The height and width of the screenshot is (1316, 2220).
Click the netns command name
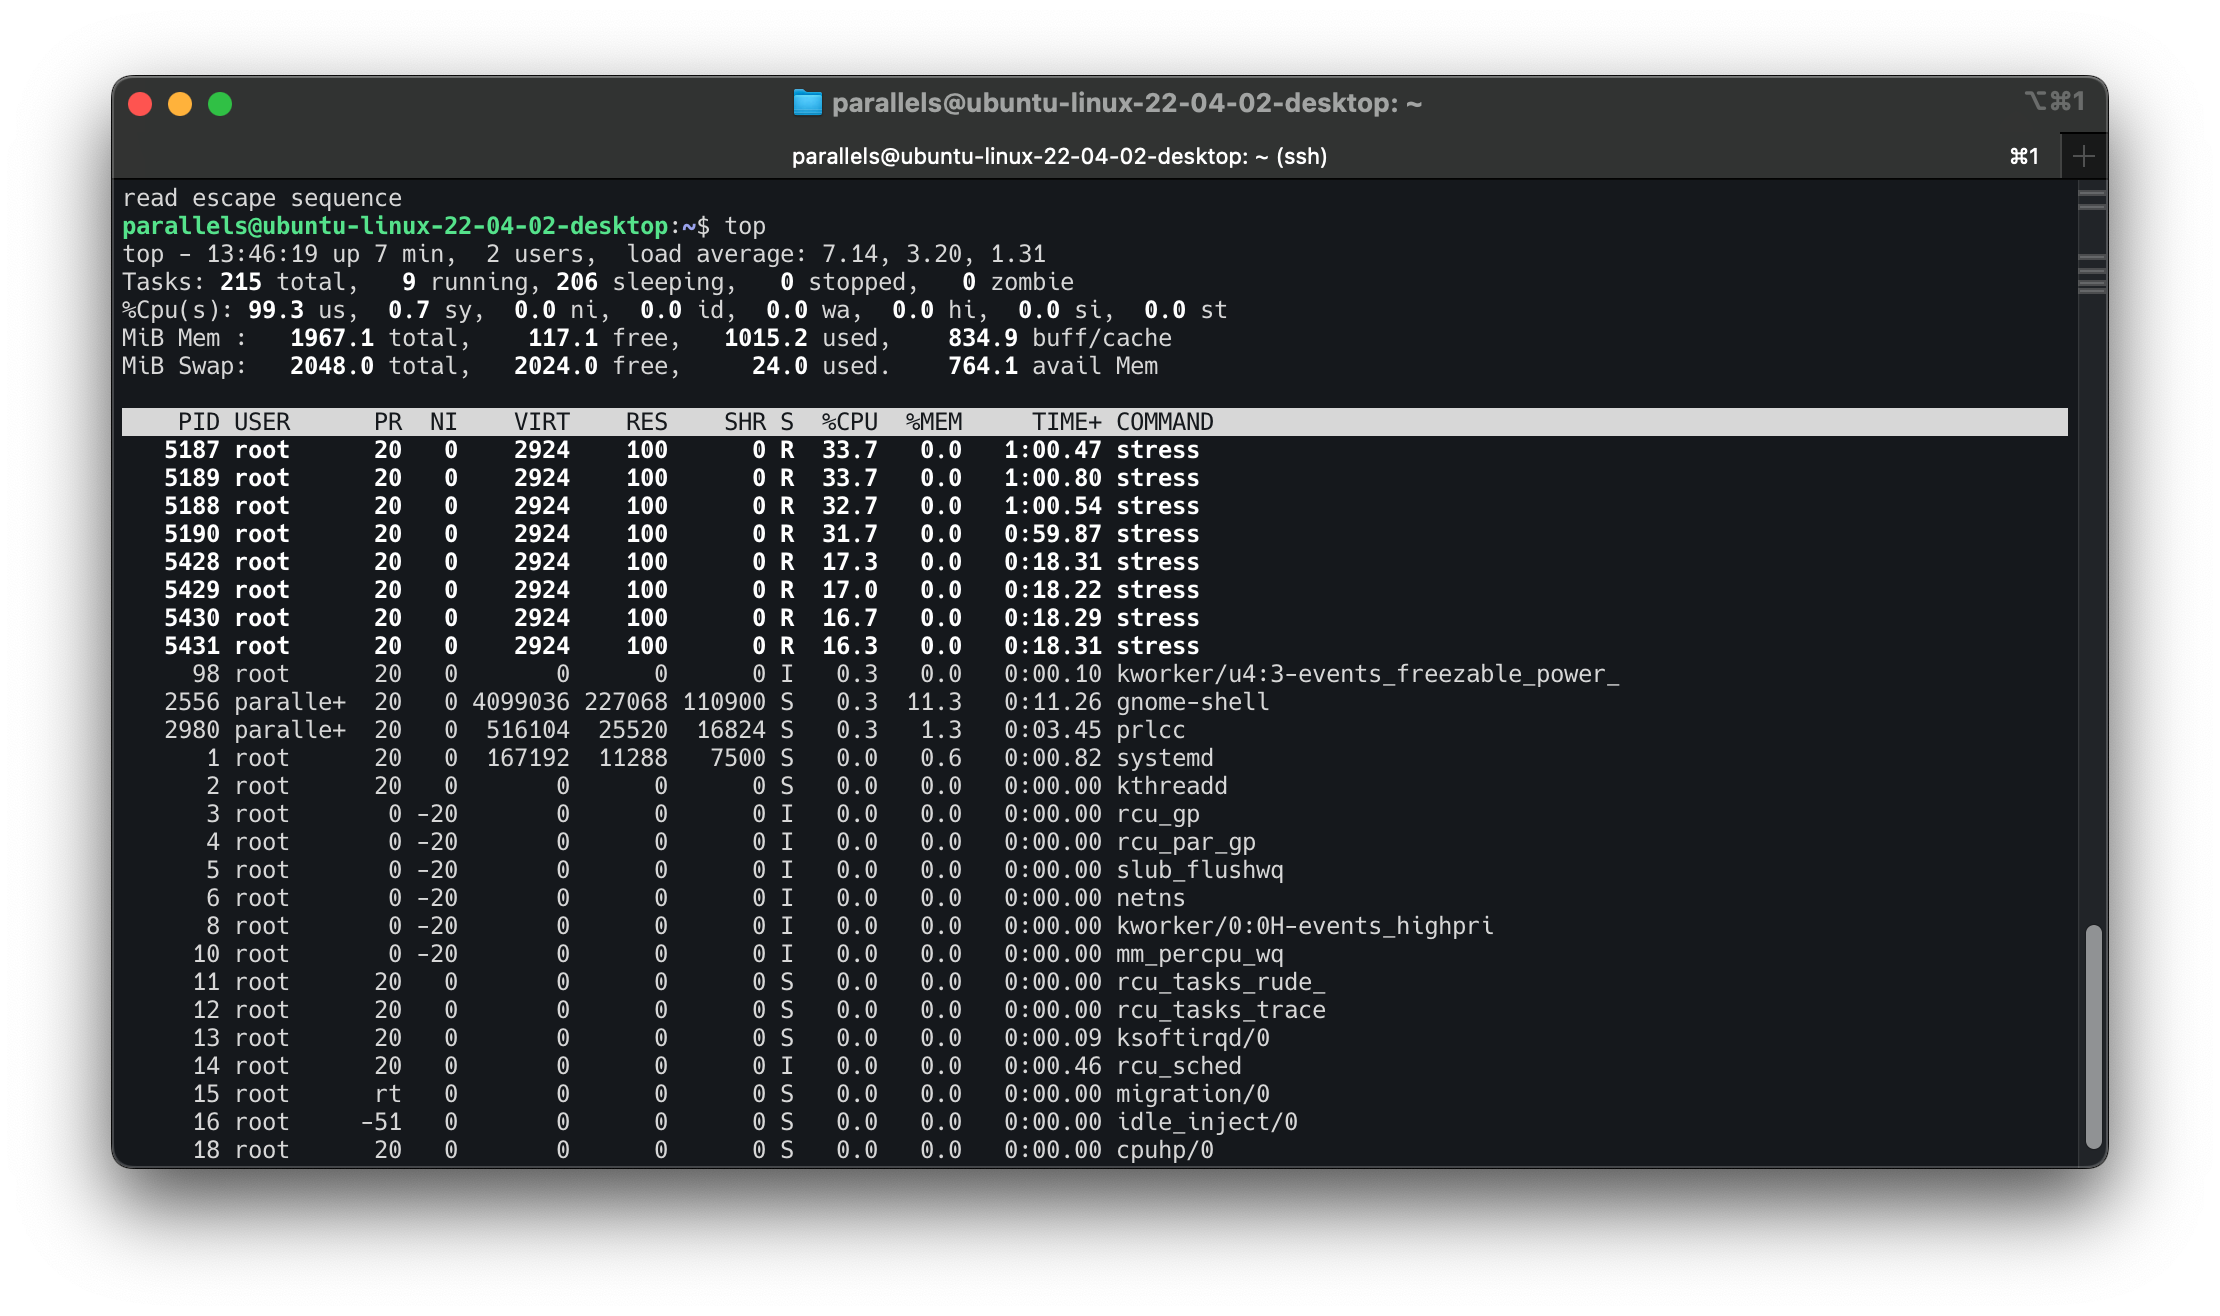click(x=1151, y=898)
